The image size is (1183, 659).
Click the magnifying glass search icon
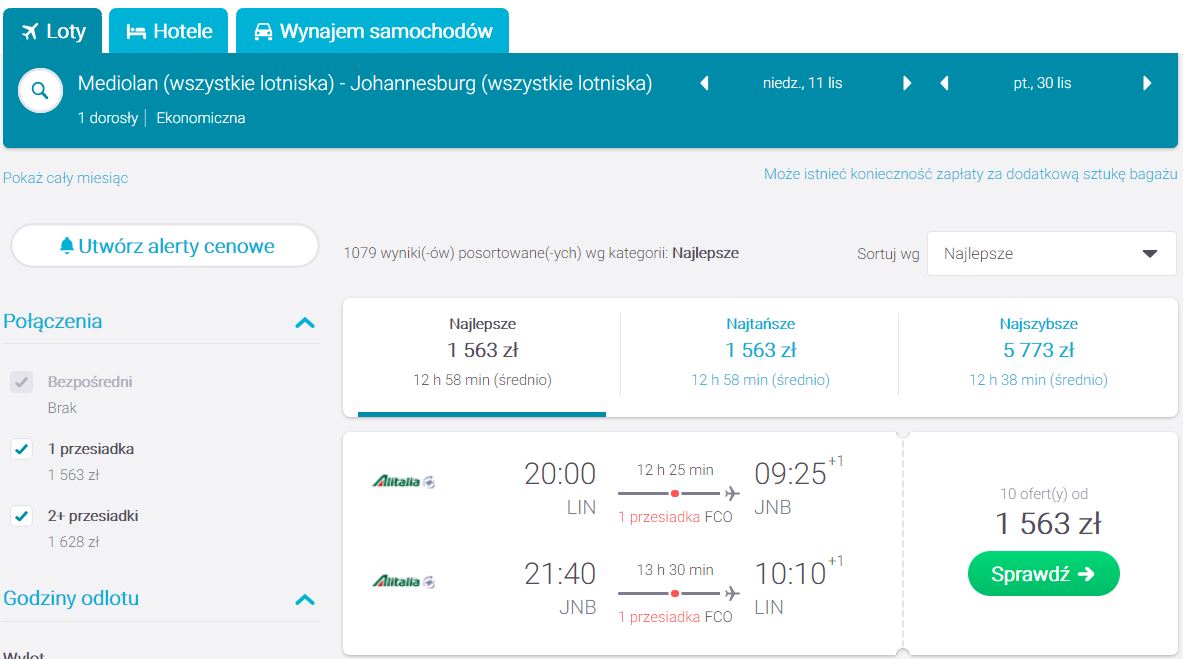[40, 91]
